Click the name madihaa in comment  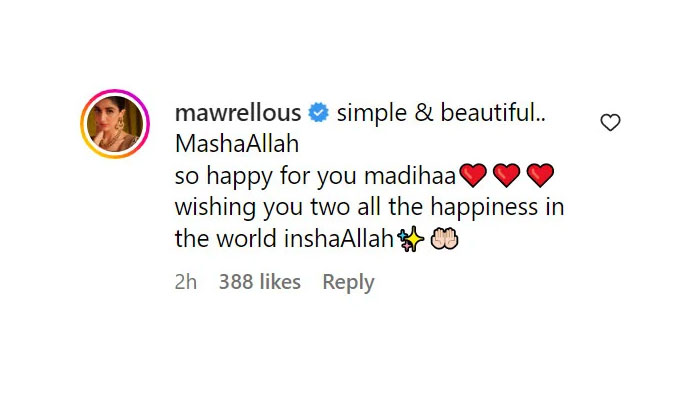point(410,176)
